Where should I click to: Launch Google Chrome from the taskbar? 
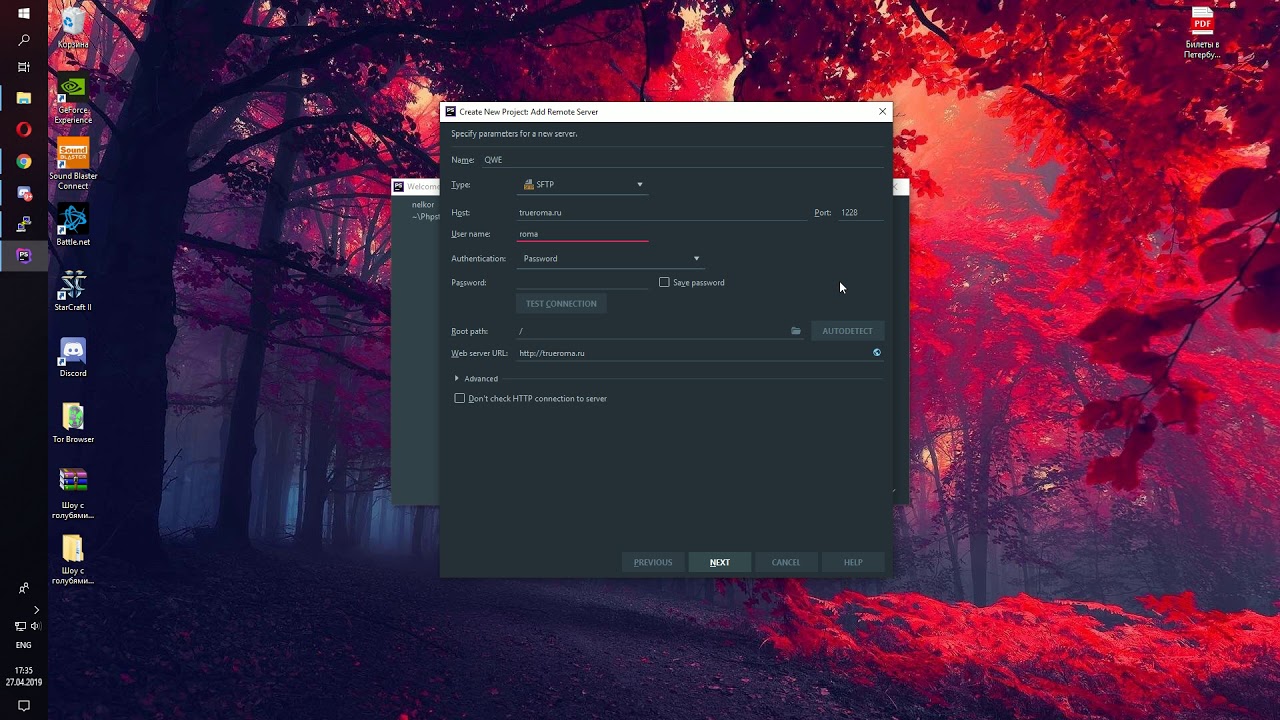pyautogui.click(x=24, y=161)
